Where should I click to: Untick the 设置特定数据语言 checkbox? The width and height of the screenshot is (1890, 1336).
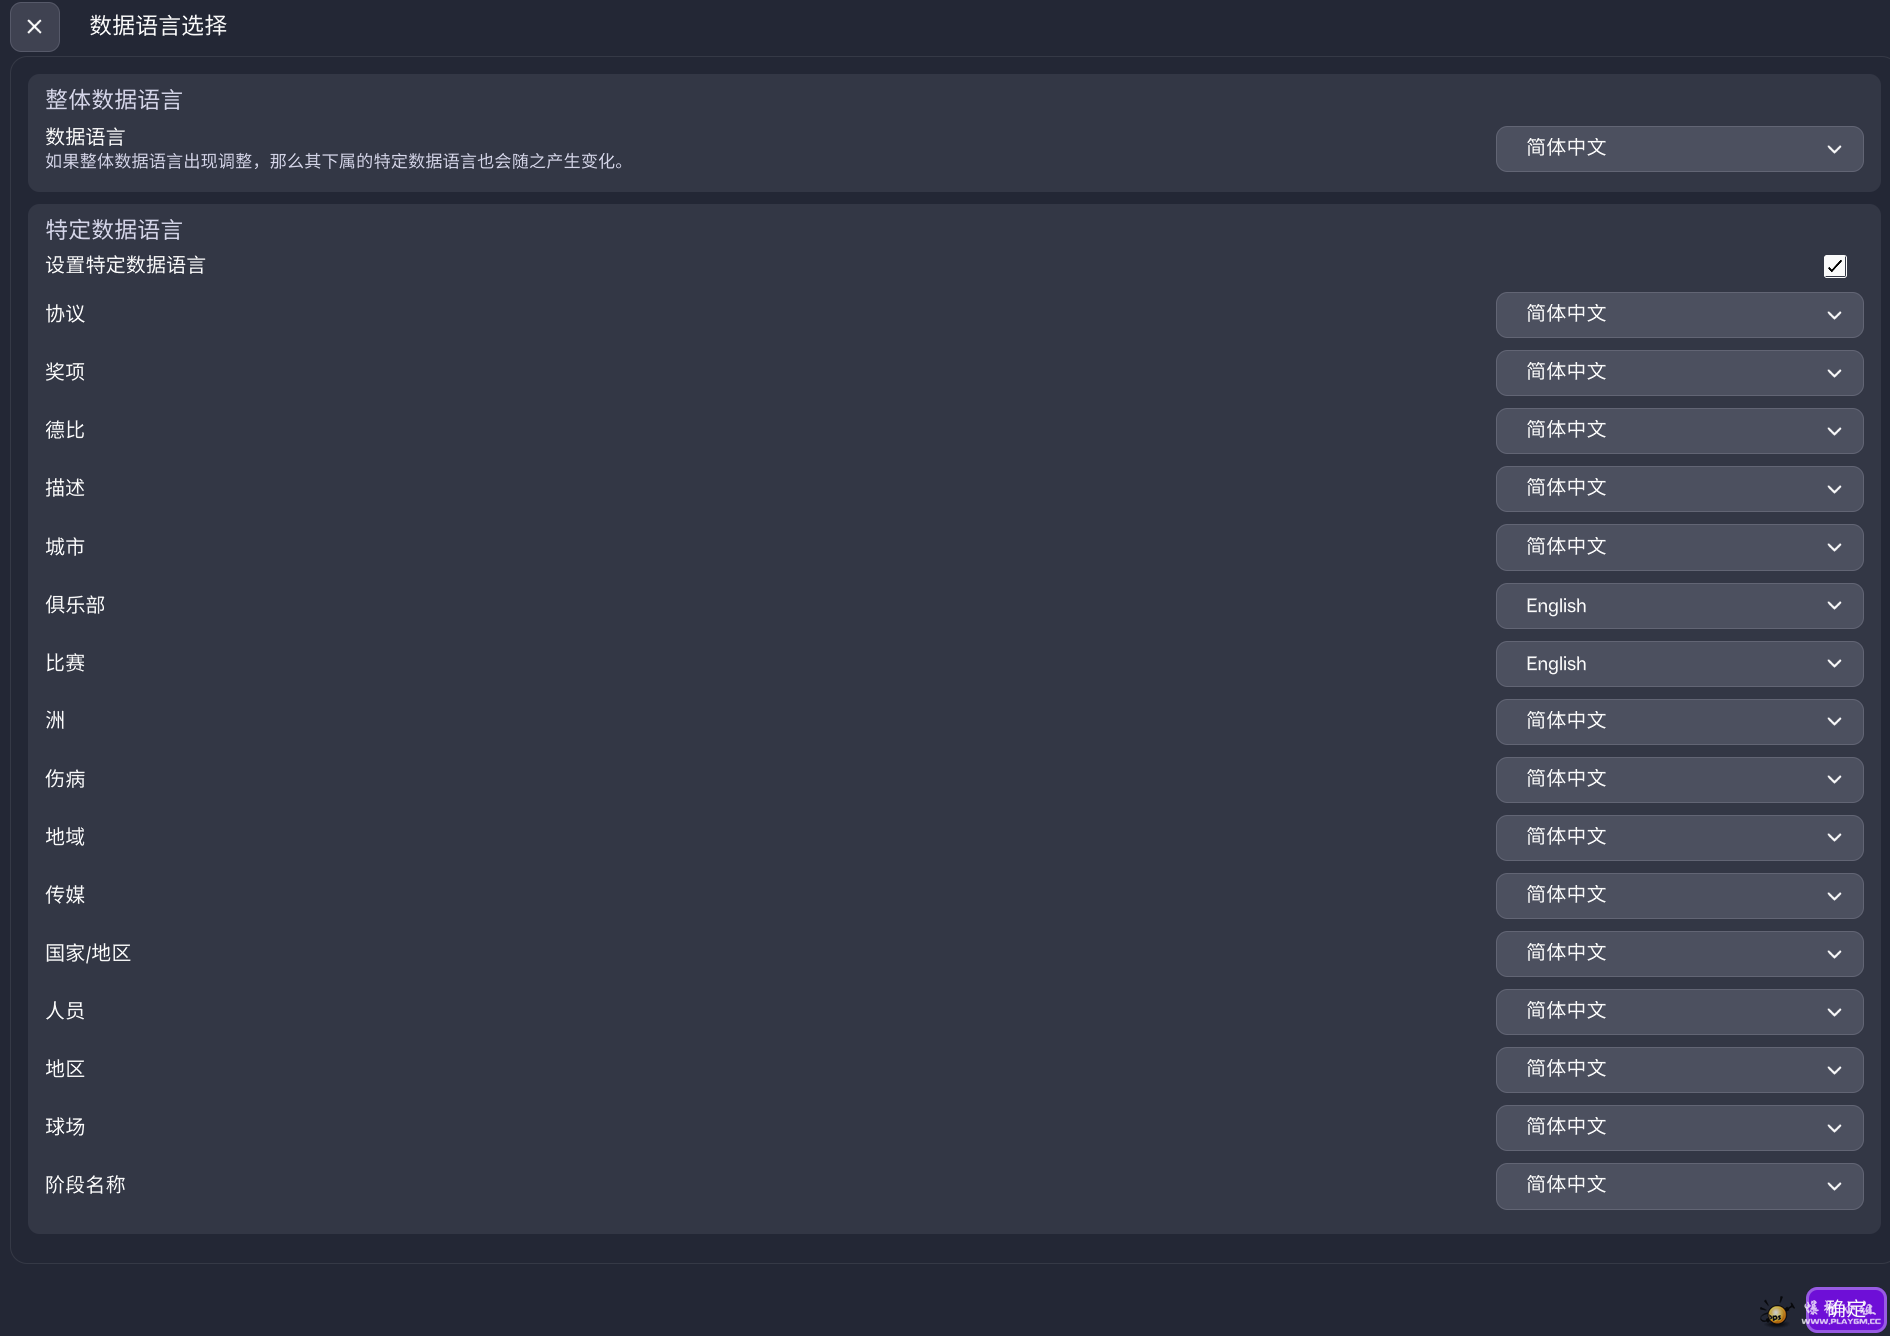[1835, 266]
